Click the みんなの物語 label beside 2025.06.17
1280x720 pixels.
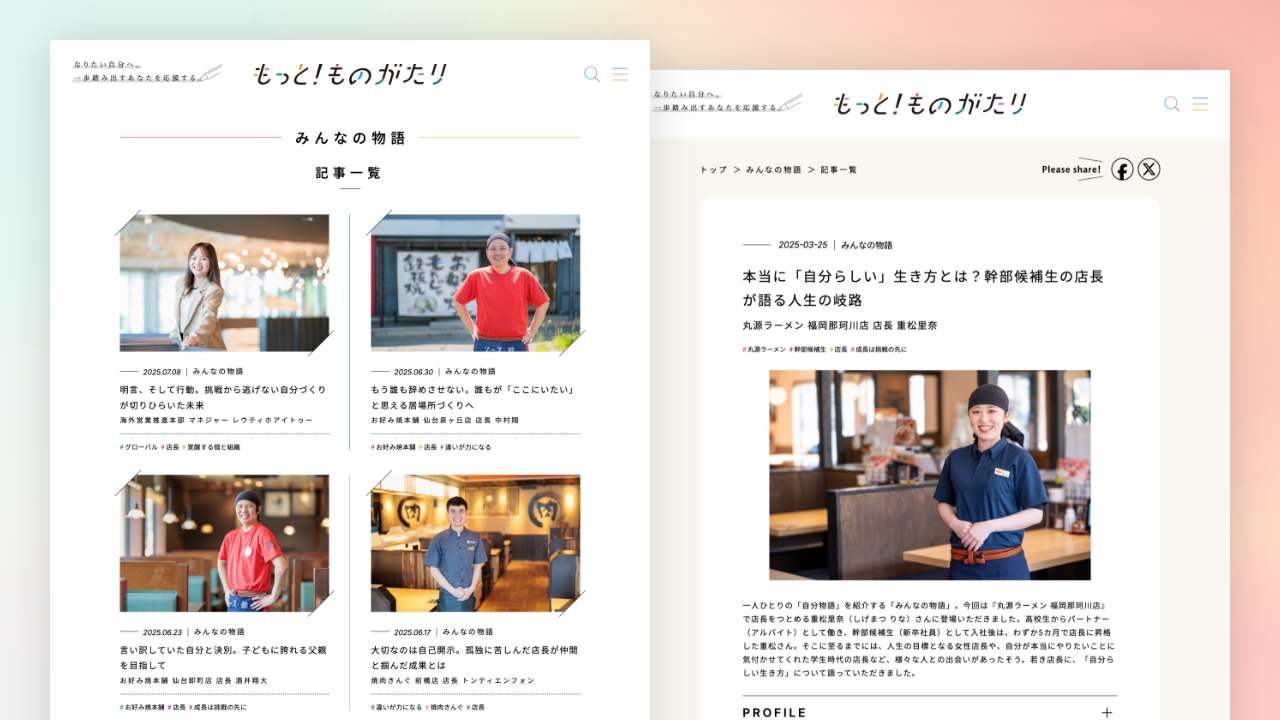coord(468,632)
